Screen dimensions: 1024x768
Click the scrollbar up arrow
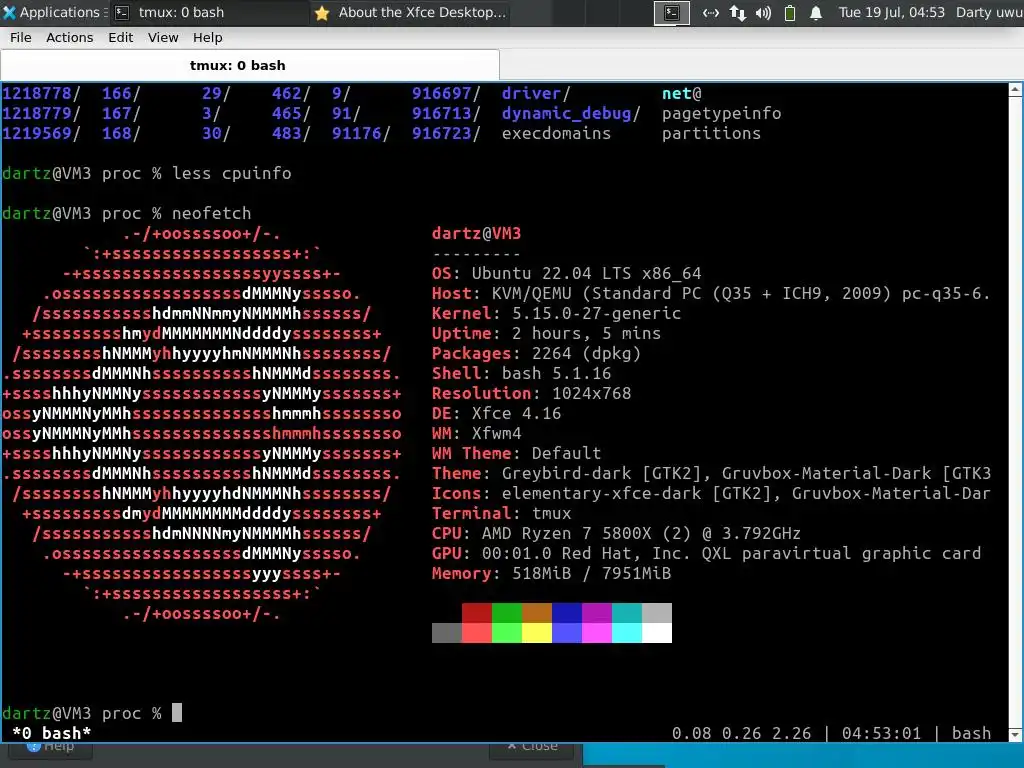(x=1016, y=90)
